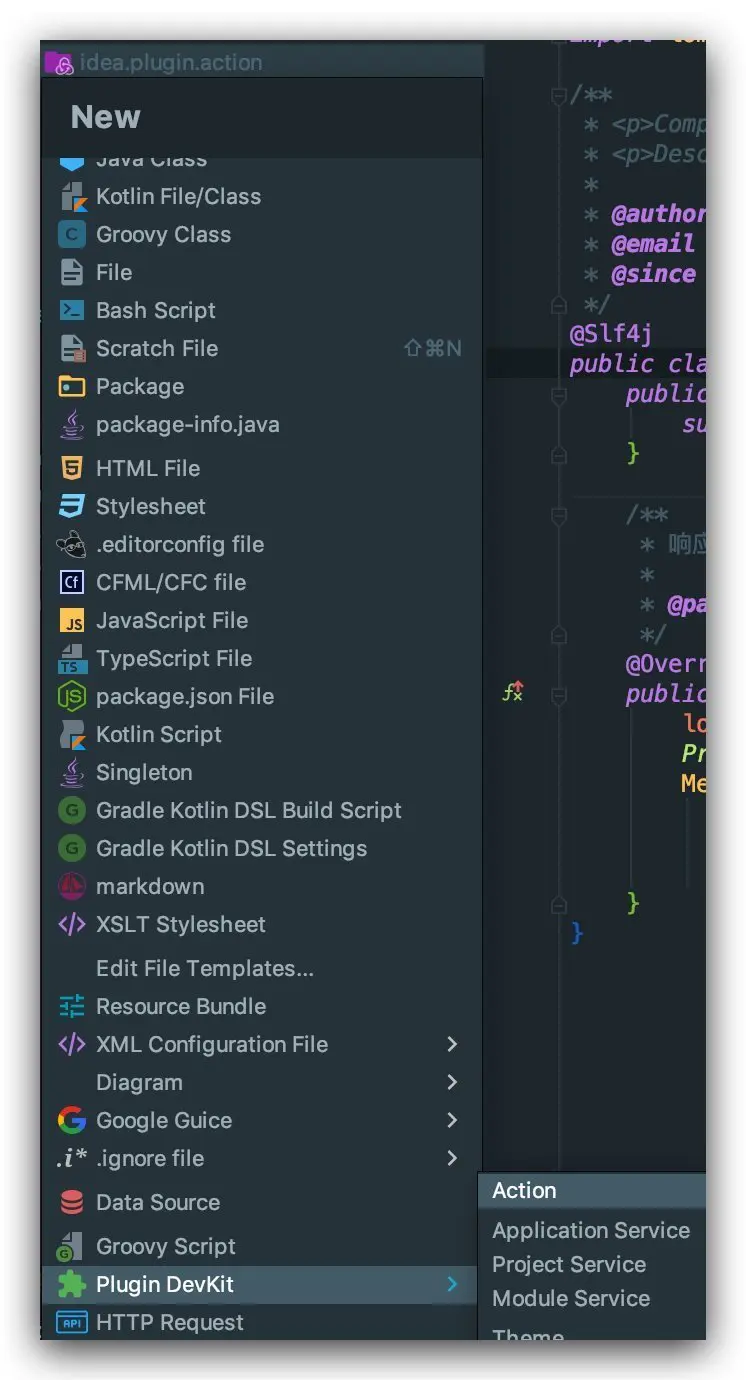Image resolution: width=746 pixels, height=1380 pixels.
Task: Select Application Service in the submenu
Action: [x=590, y=1231]
